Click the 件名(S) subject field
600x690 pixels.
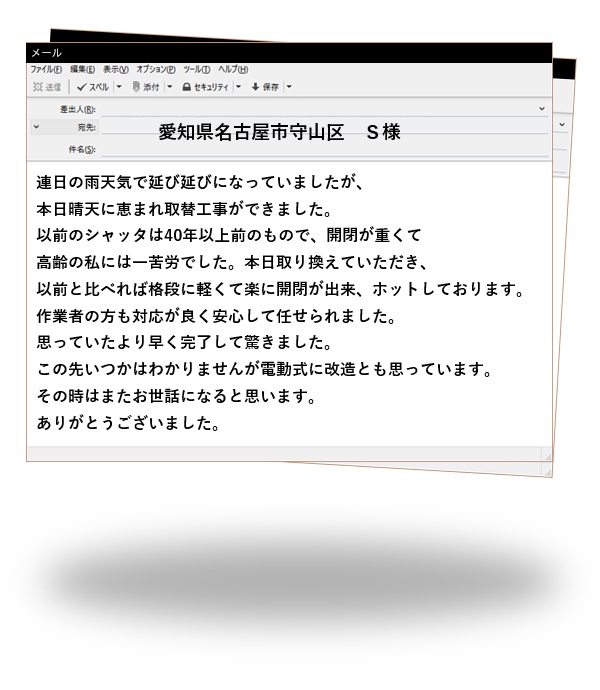click(324, 150)
